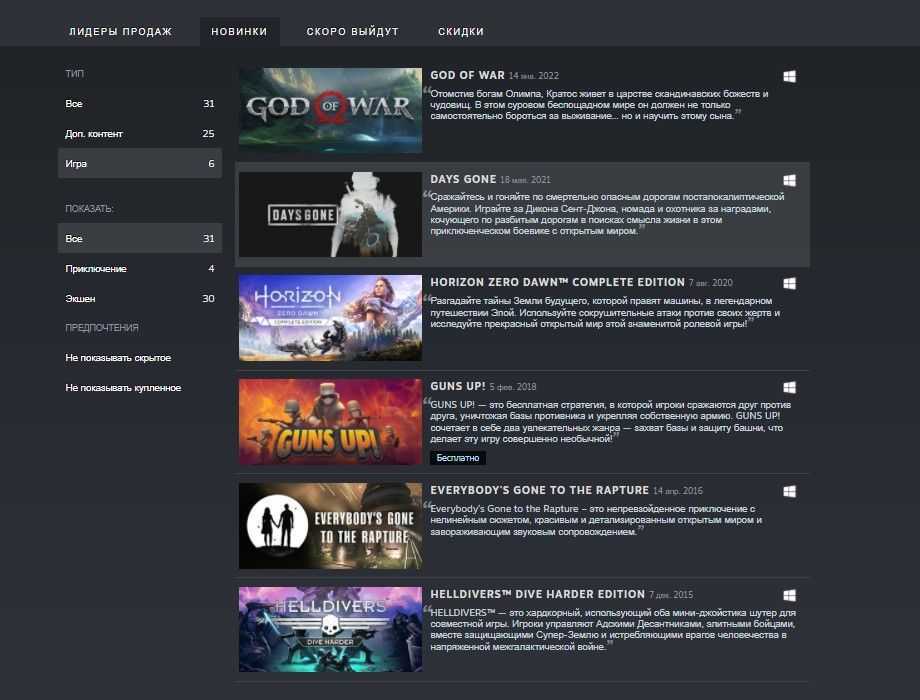Filter by Экшен genre
Viewport: 920px width, 700px height.
140,299
